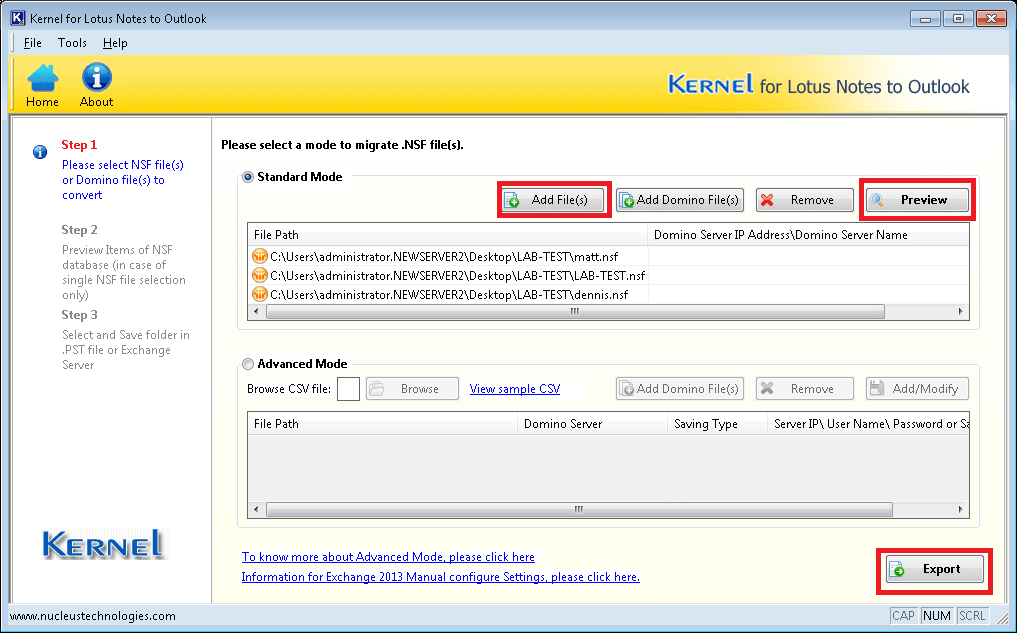Click the NSF icon beside LAB-TEST.nsf
The width and height of the screenshot is (1017, 633).
tap(259, 275)
